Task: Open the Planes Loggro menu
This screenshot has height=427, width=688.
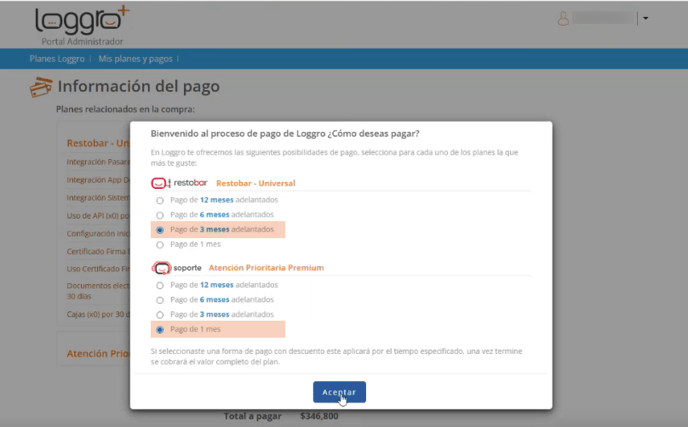Action: tap(58, 59)
